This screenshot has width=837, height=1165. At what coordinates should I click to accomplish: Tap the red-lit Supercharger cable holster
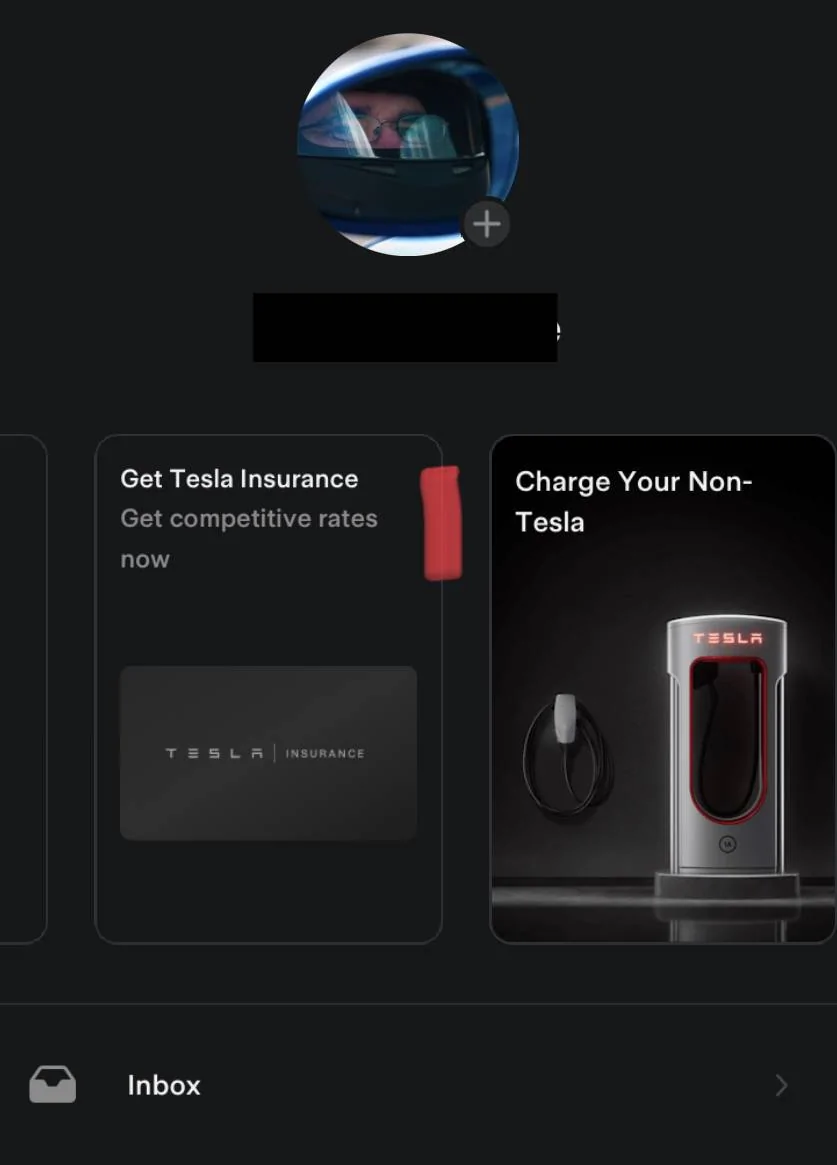727,739
